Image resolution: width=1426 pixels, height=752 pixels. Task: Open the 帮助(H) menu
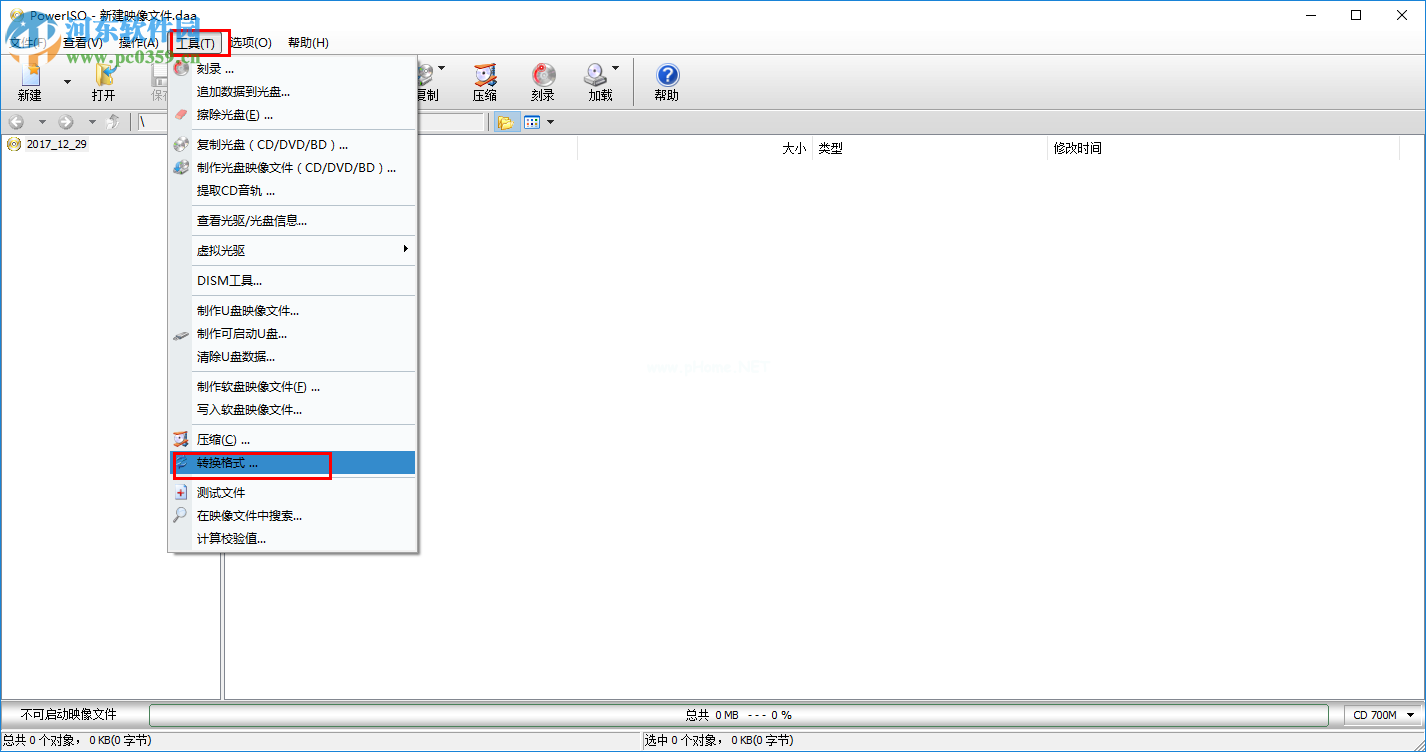pos(308,43)
